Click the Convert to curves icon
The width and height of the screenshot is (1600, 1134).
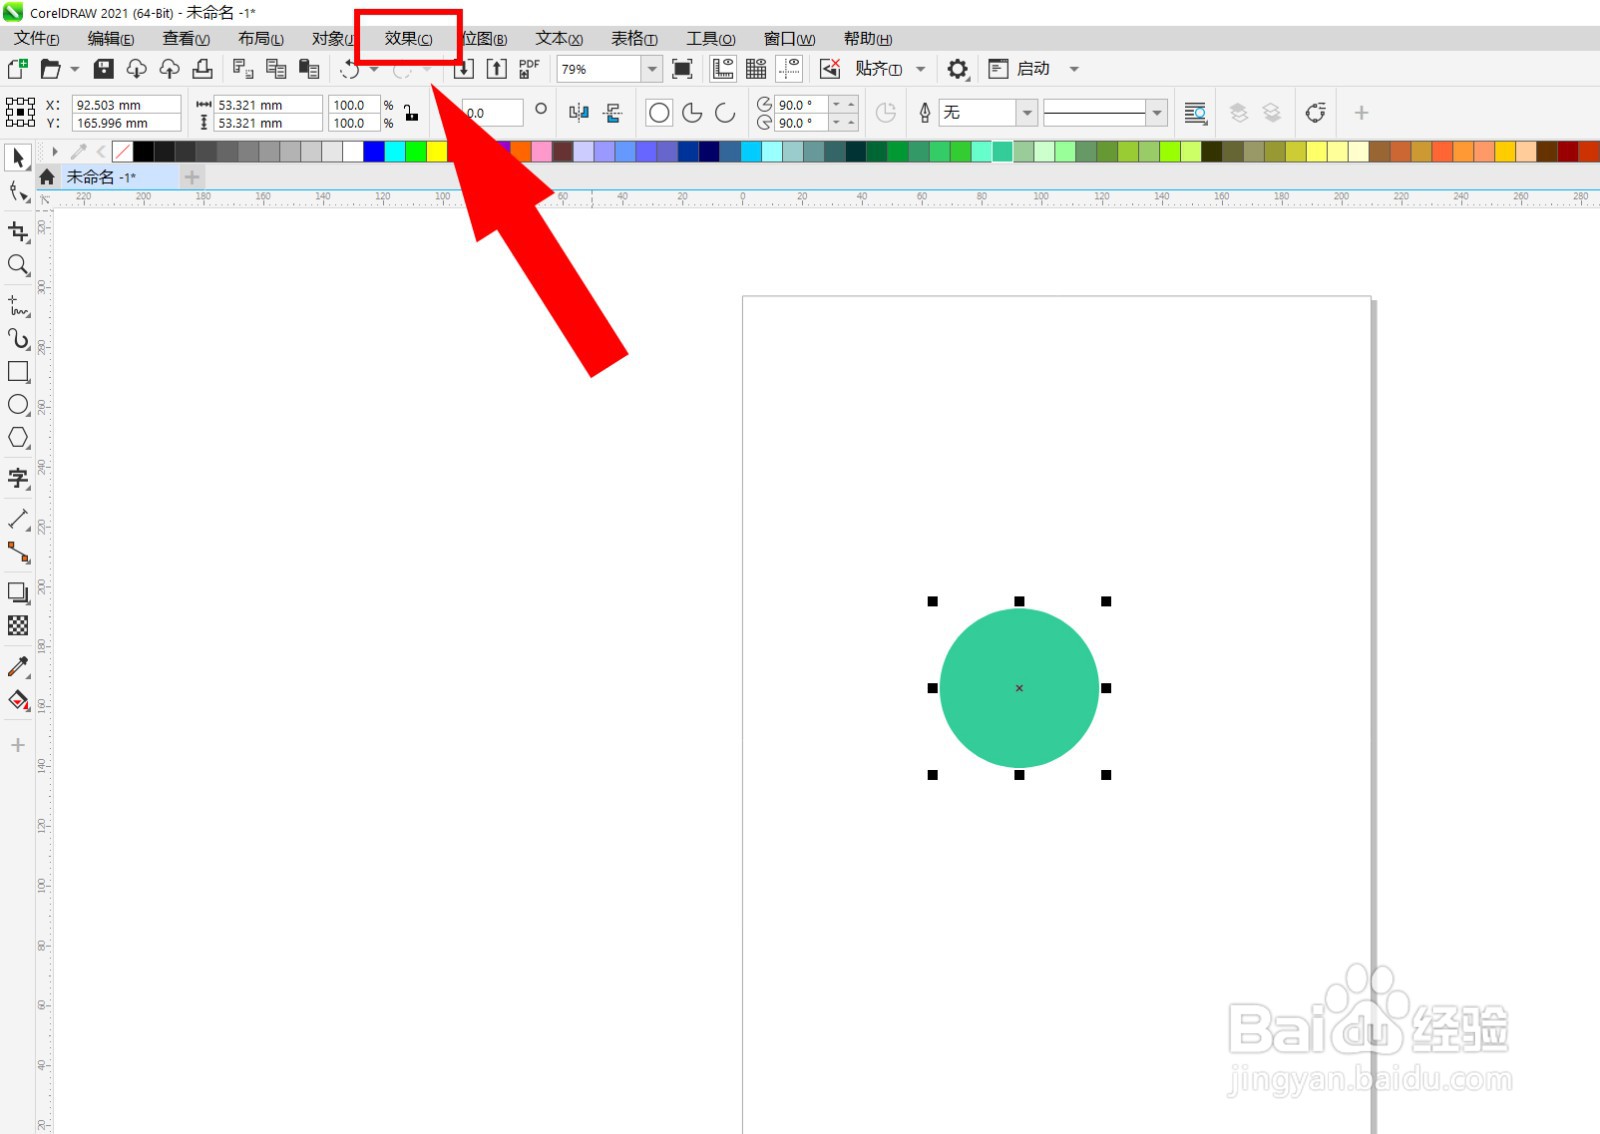1316,113
